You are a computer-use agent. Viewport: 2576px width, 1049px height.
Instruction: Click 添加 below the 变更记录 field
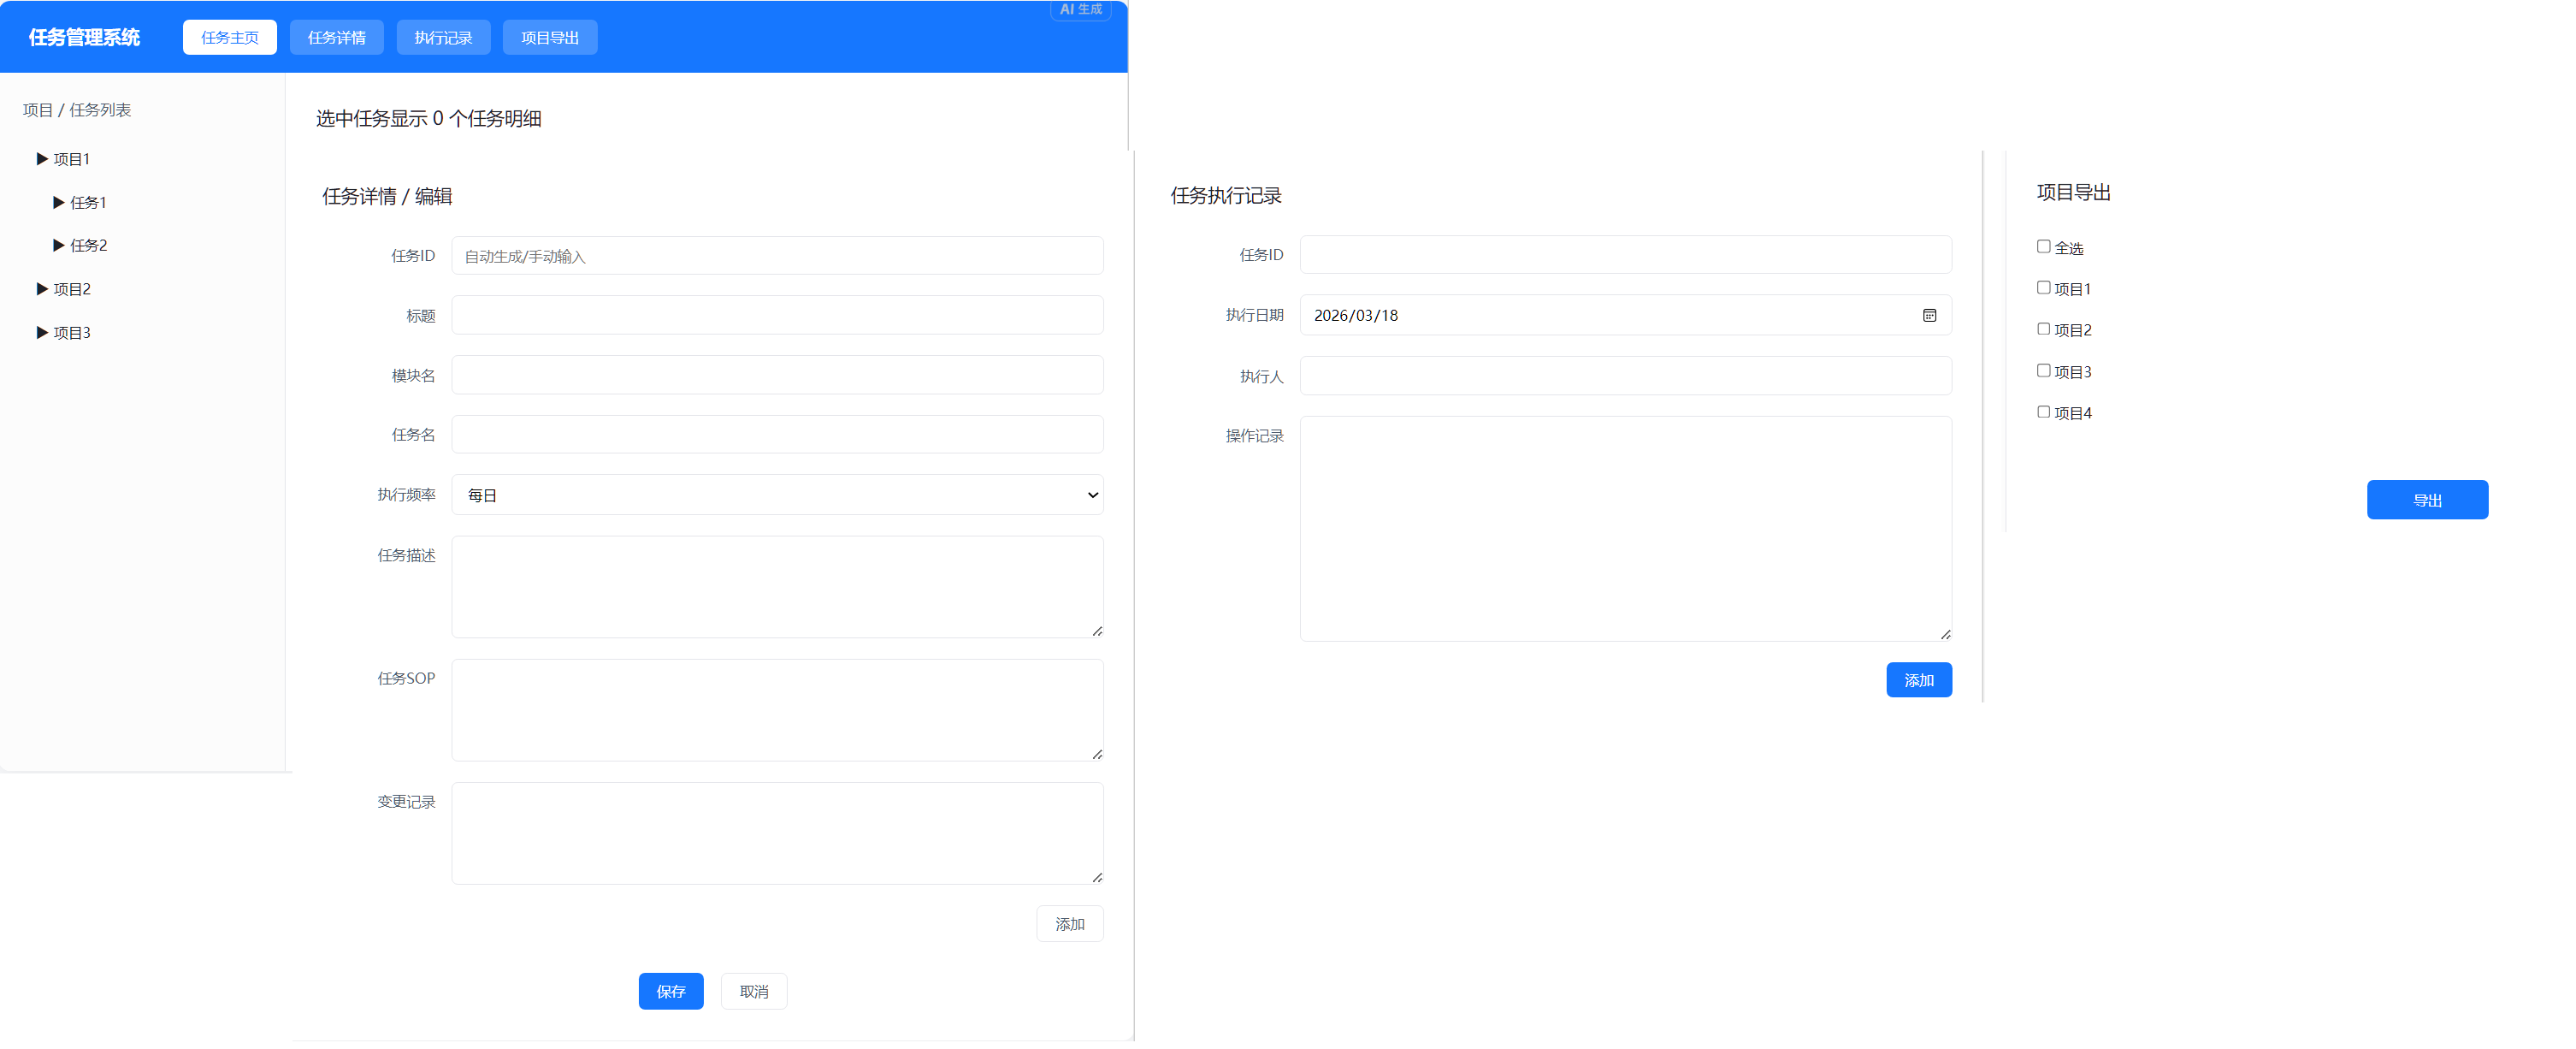click(x=1069, y=923)
